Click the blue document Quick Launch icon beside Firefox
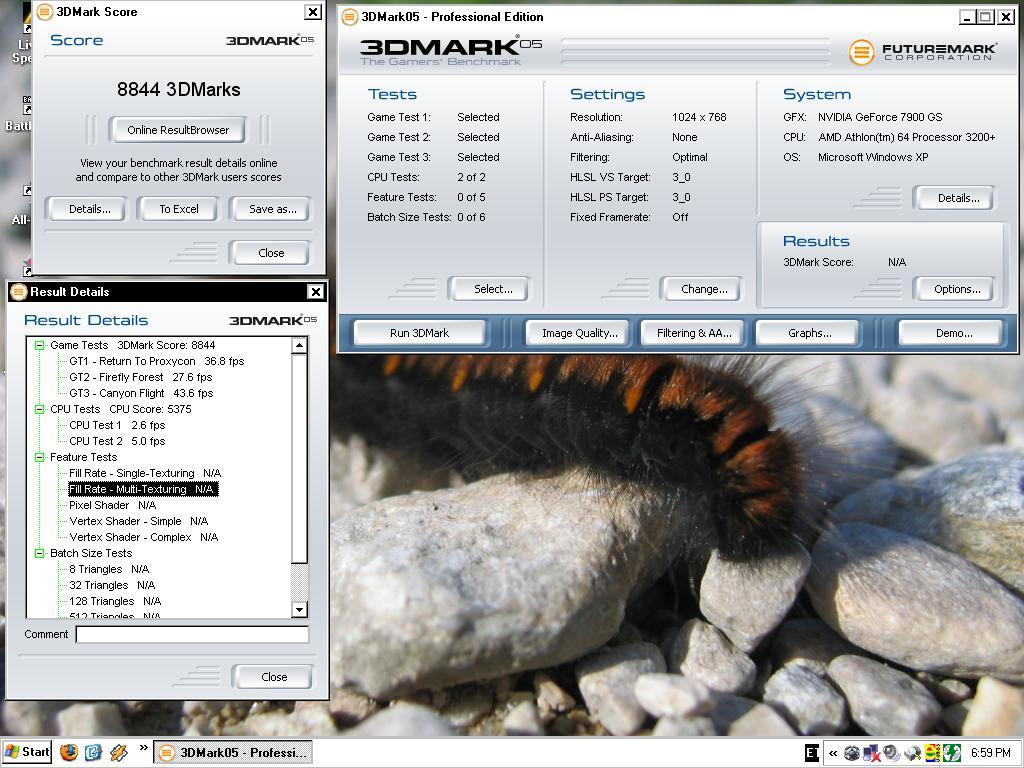Viewport: 1024px width, 768px height. 93,752
